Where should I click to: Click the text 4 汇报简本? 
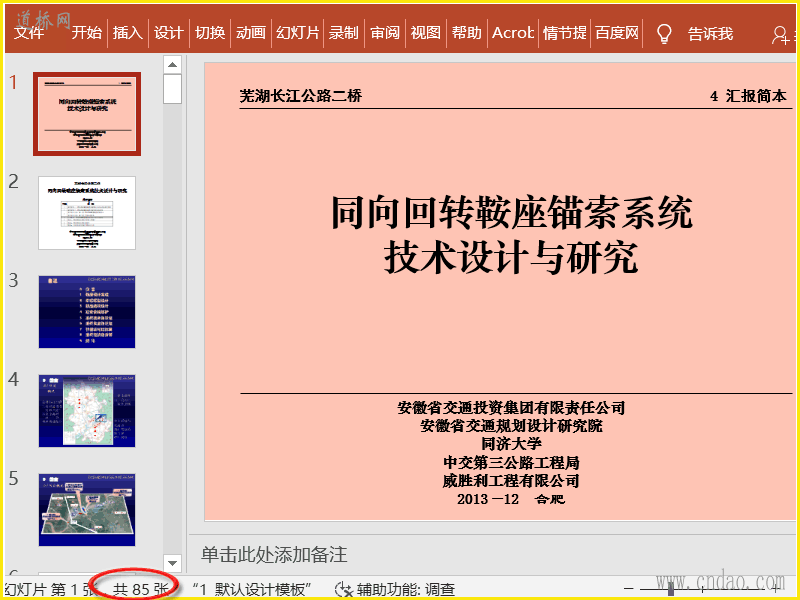click(748, 96)
